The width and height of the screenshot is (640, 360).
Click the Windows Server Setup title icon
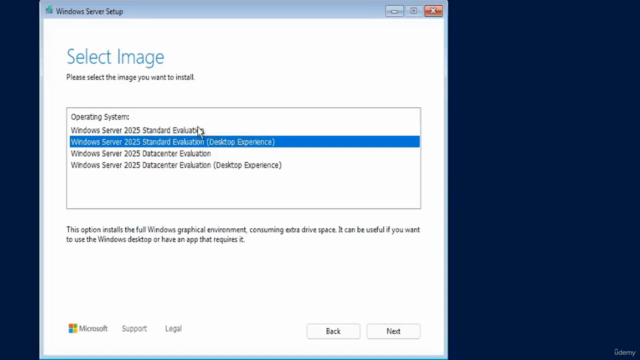coord(49,11)
